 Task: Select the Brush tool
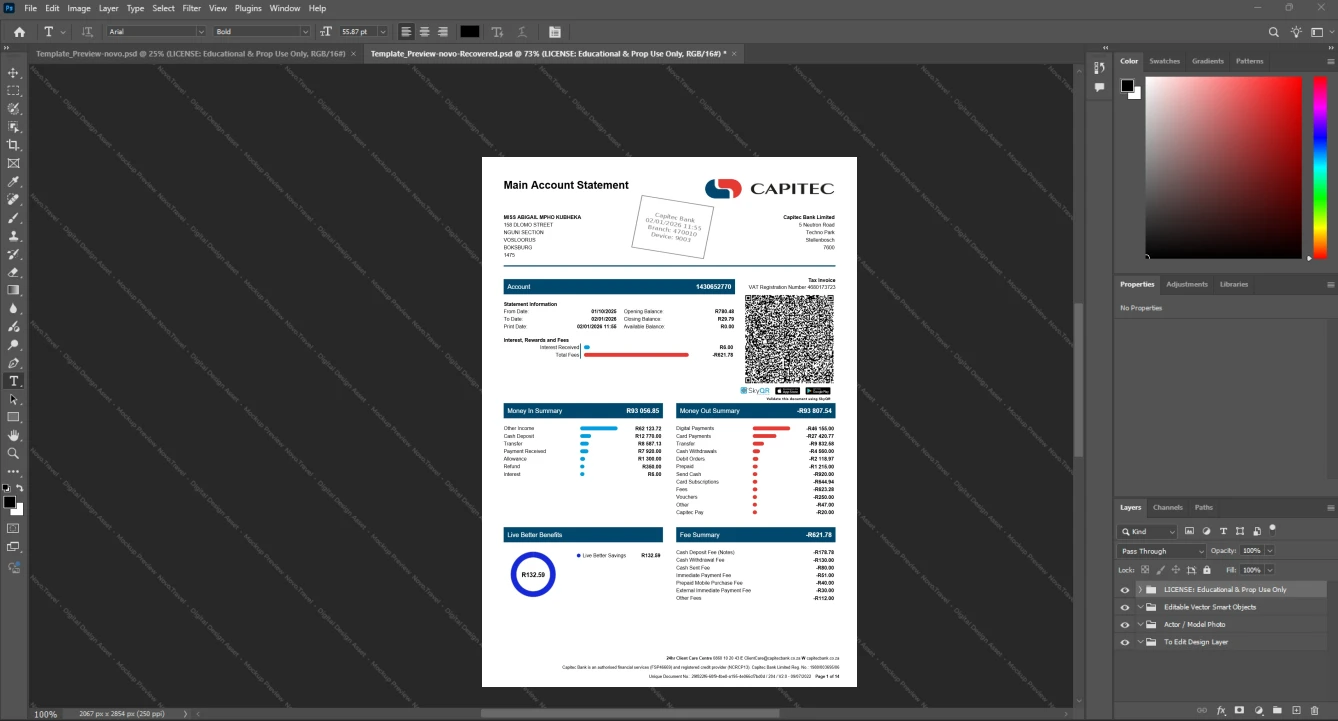[x=14, y=218]
